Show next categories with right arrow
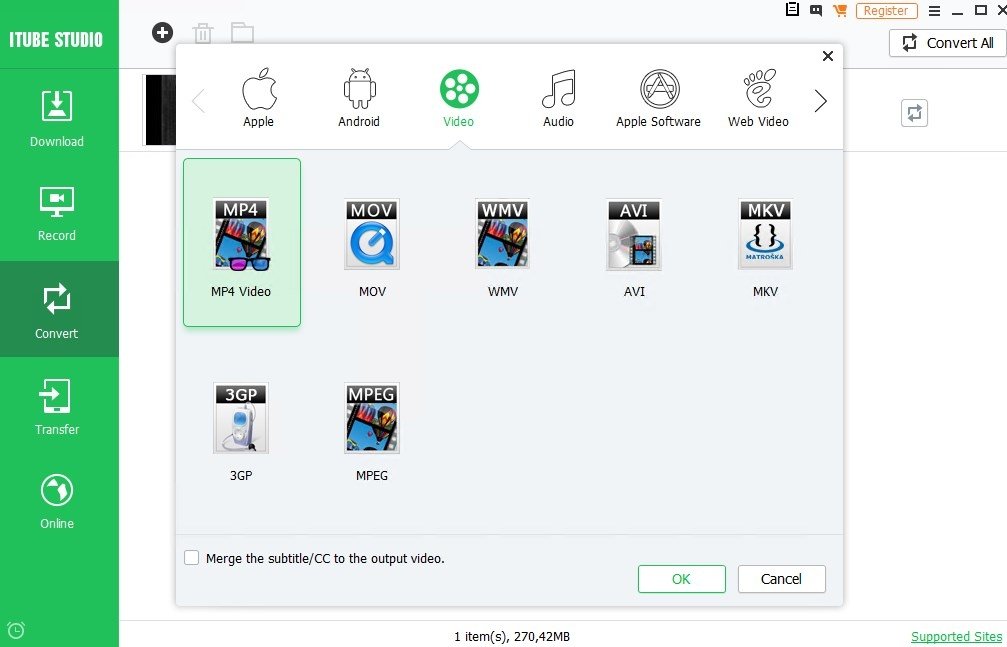 click(820, 101)
